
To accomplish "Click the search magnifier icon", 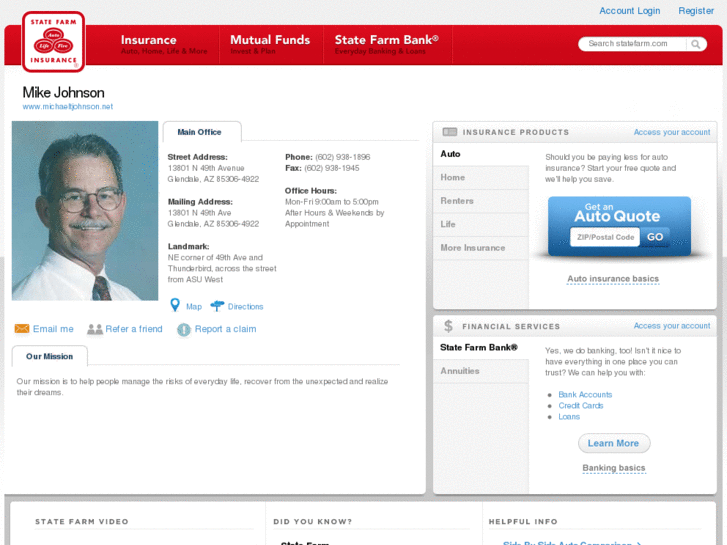I will [x=695, y=44].
